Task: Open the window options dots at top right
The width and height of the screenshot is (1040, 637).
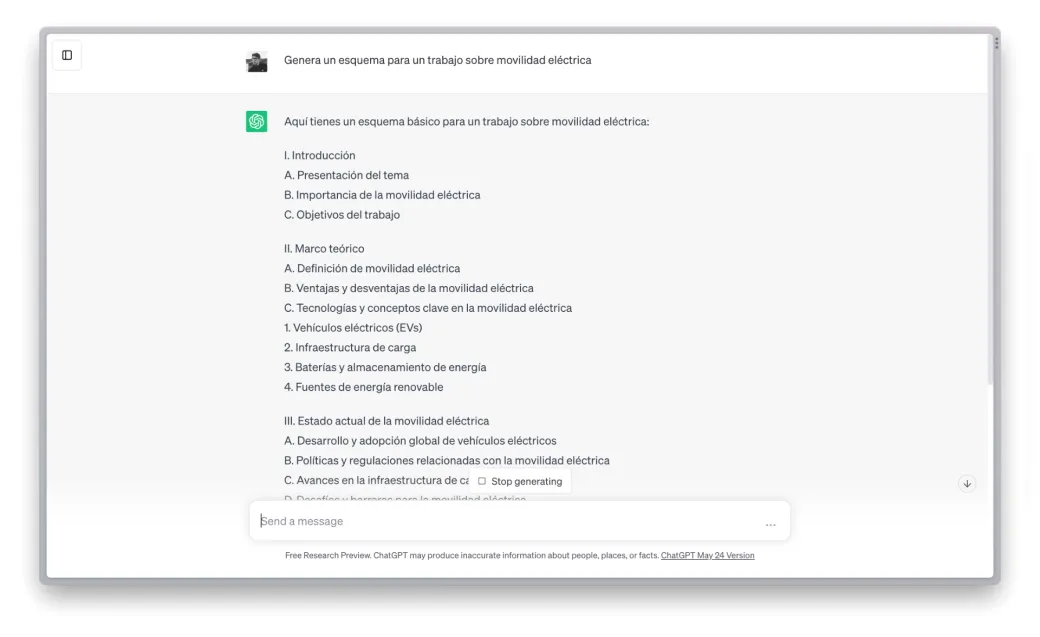Action: [x=996, y=43]
